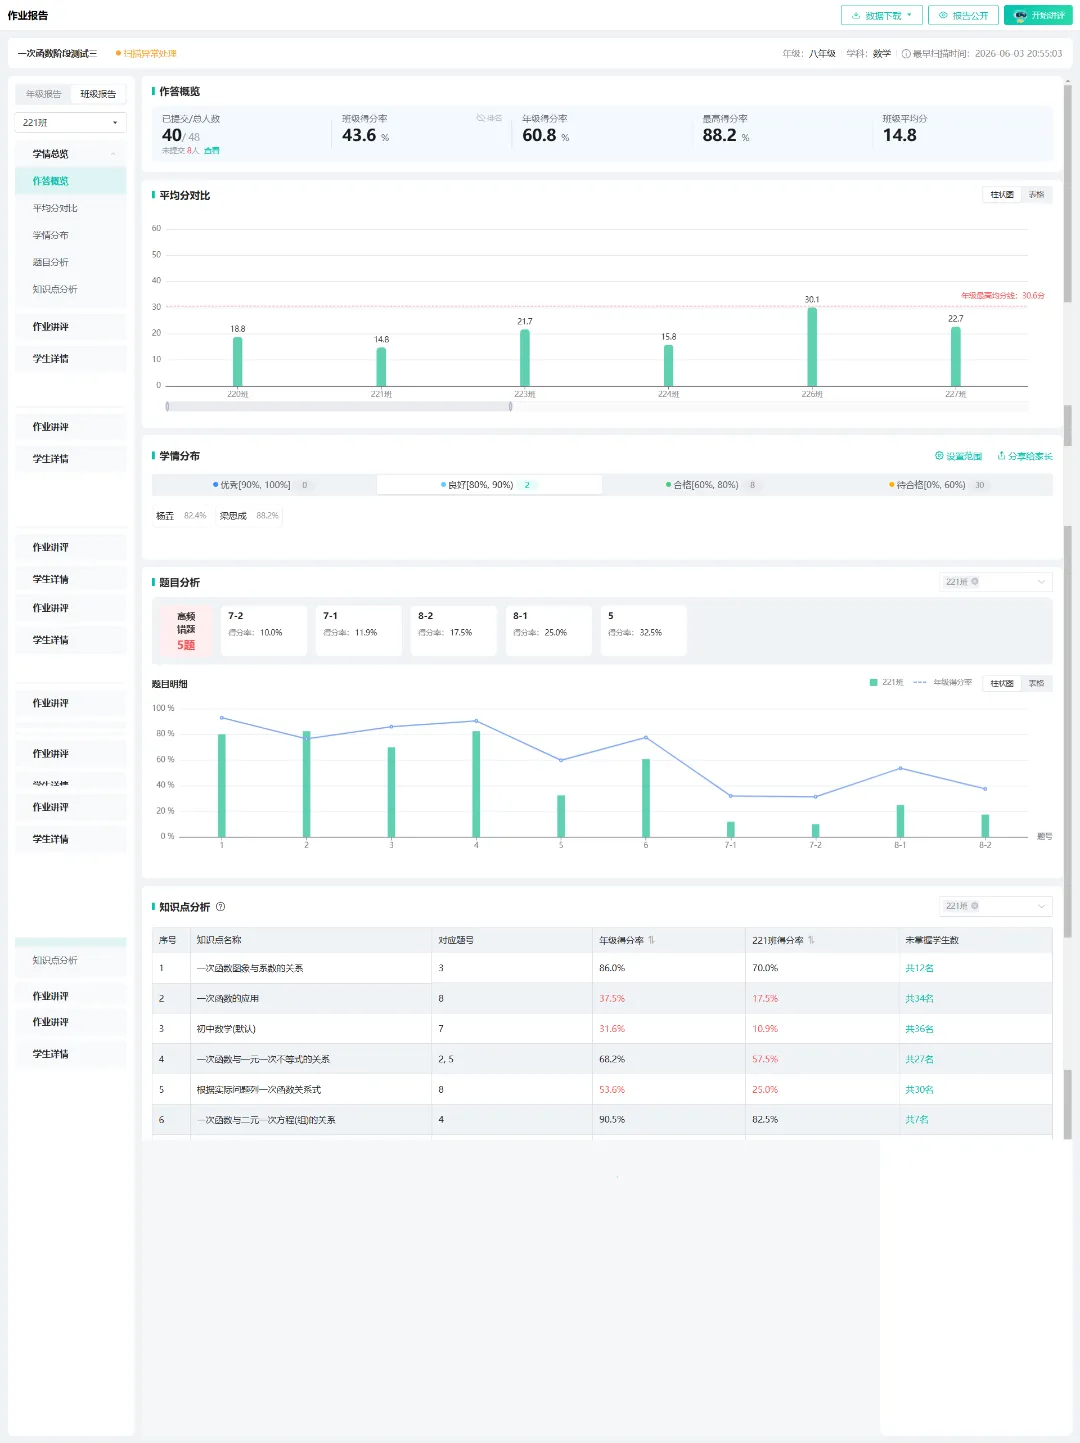Viewport: 1080px width, 1443px height.
Task: Click the gear icon 设置范围
Action: pyautogui.click(x=939, y=456)
